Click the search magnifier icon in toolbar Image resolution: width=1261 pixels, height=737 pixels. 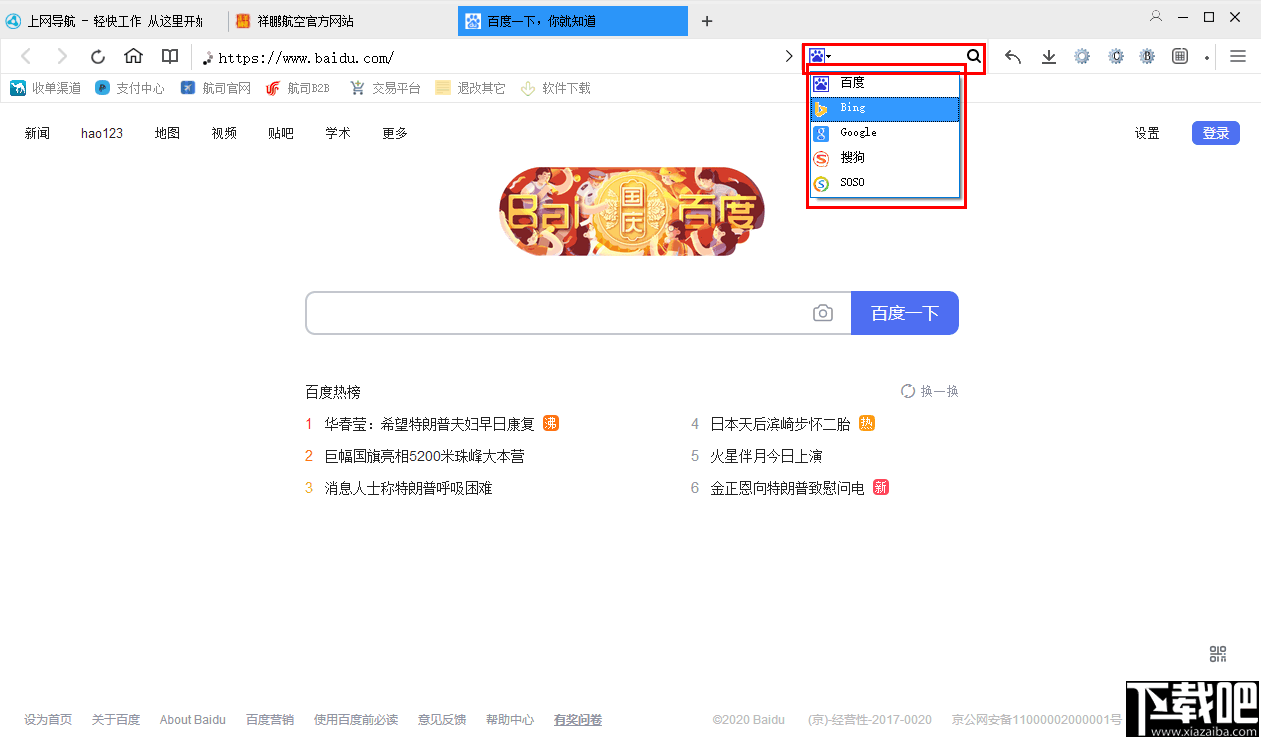tap(973, 57)
